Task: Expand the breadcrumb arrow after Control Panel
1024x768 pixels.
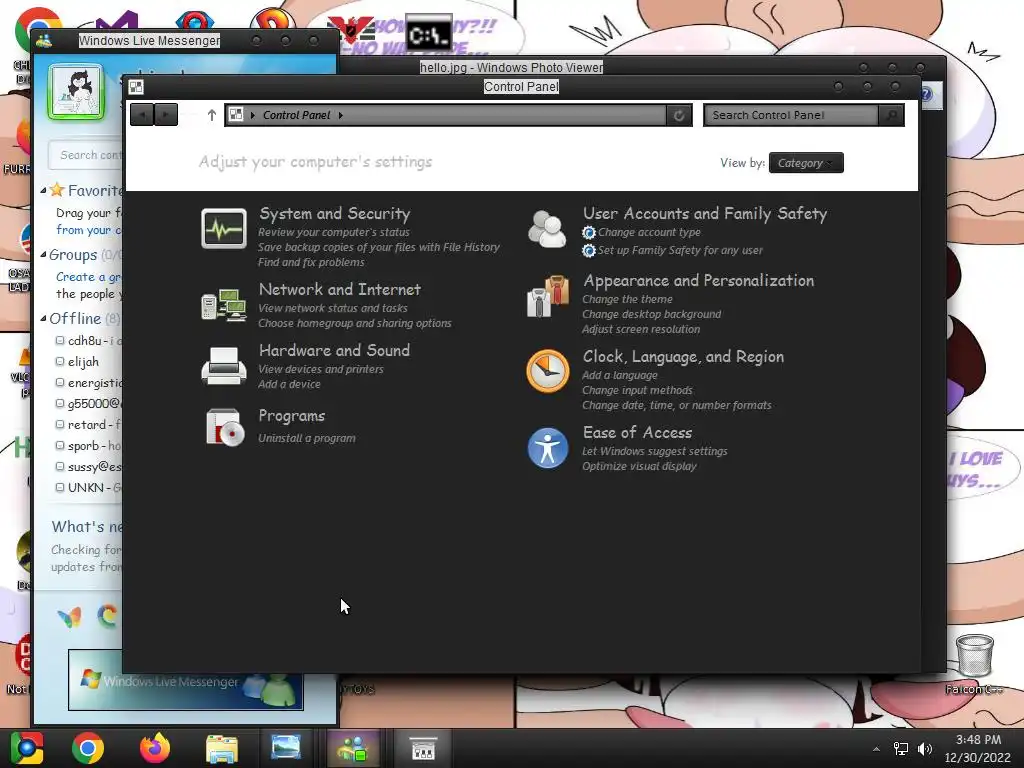Action: (x=340, y=116)
